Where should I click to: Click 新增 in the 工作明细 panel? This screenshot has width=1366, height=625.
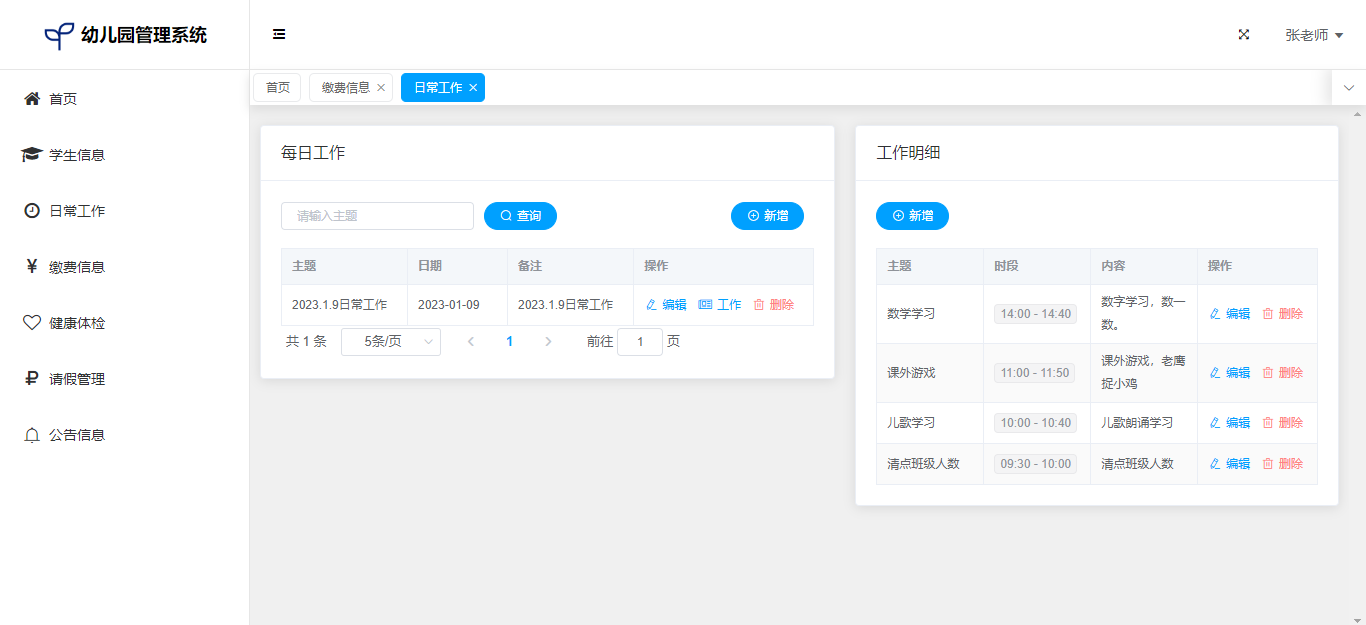(x=912, y=216)
